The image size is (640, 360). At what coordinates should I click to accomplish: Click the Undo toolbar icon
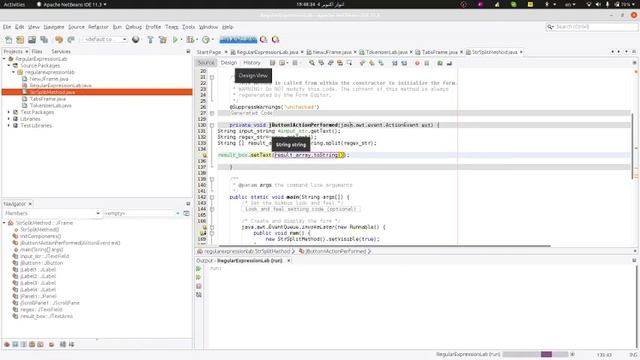[59, 40]
